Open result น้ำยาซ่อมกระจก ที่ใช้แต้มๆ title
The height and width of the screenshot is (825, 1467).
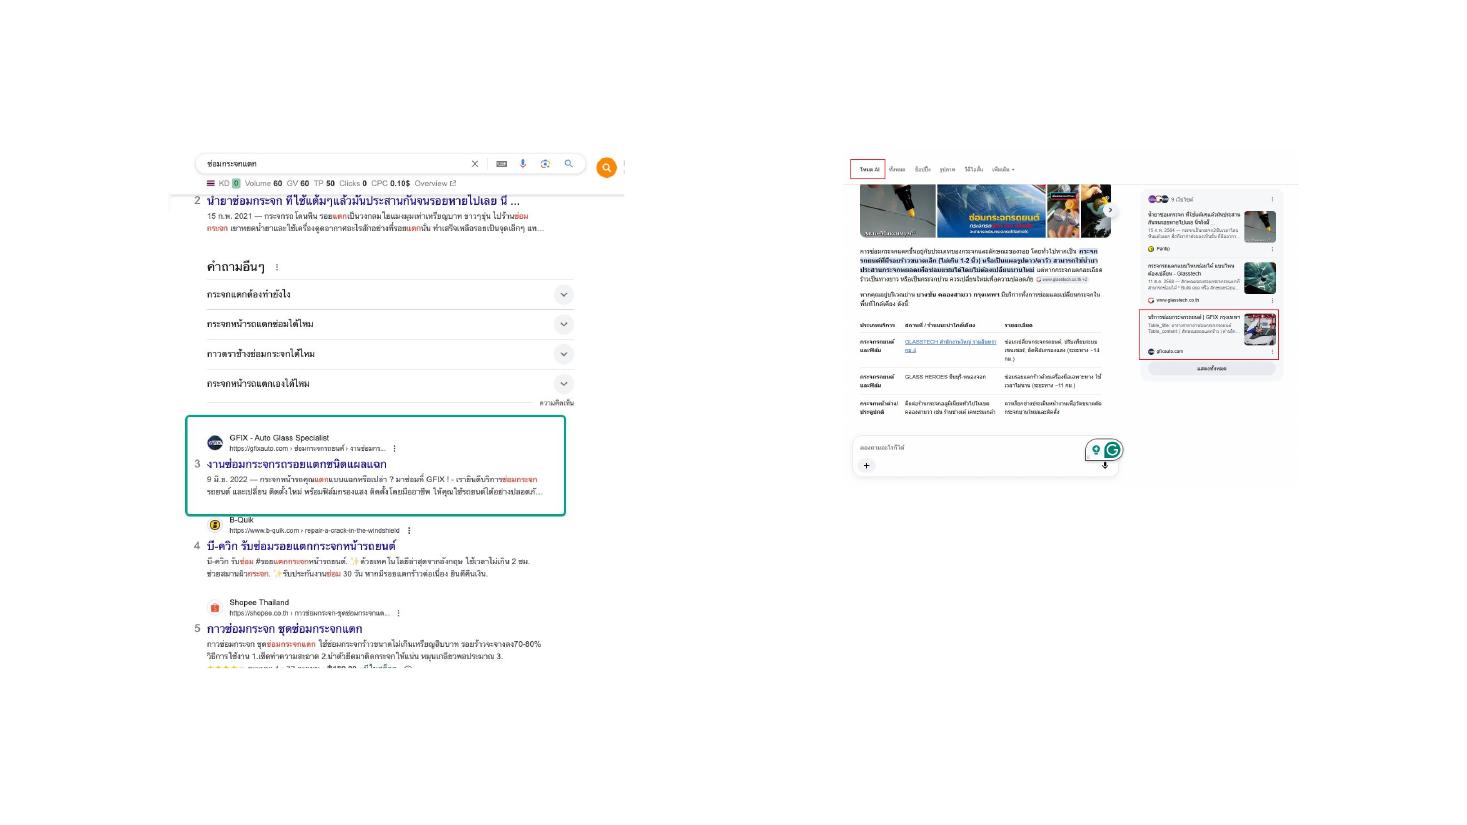(x=363, y=201)
